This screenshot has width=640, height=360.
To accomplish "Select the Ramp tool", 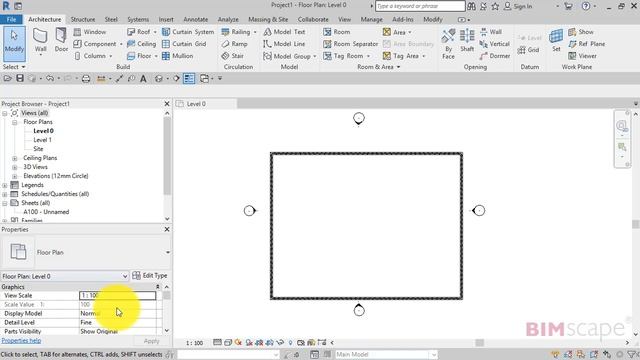I will tap(234, 44).
